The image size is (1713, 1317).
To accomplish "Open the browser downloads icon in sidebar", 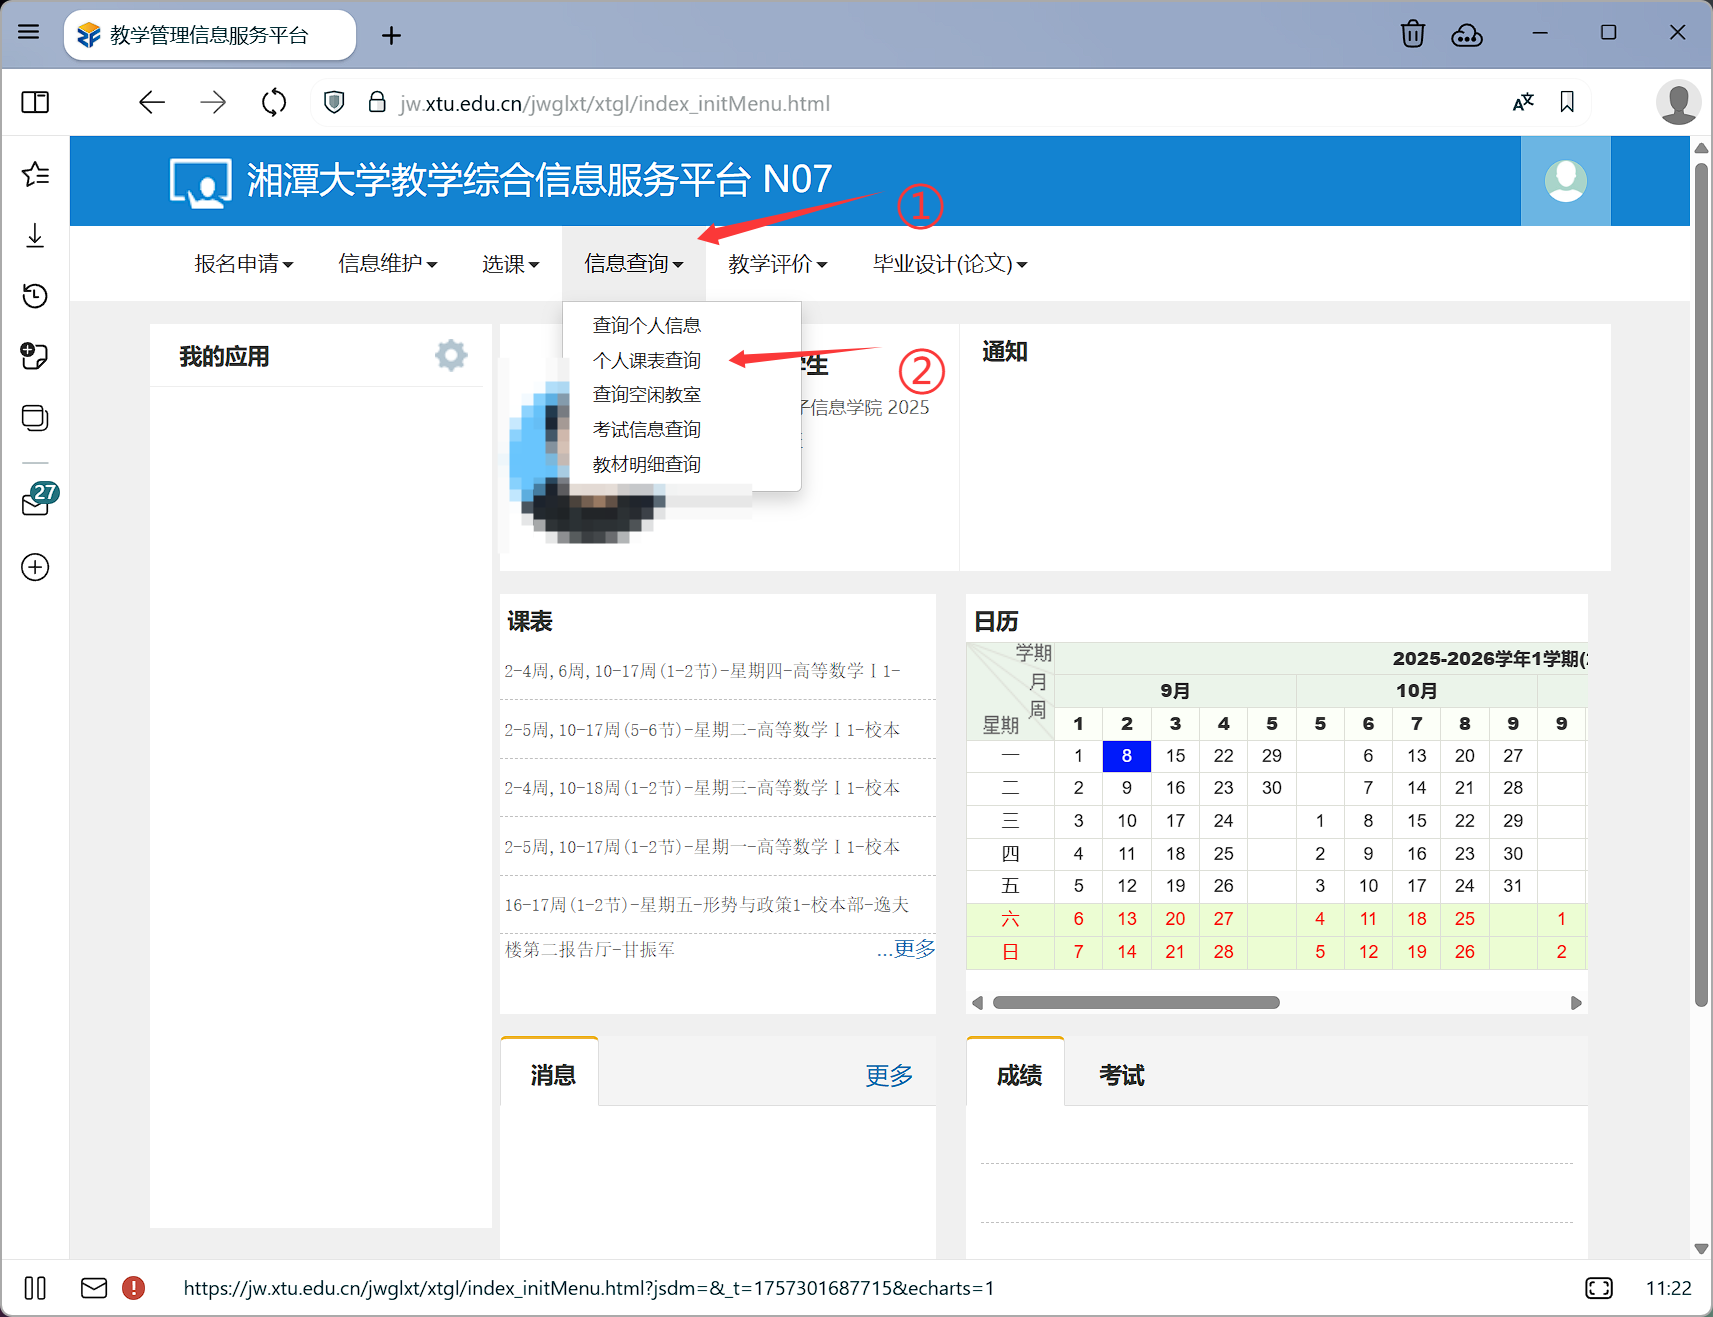I will tap(35, 236).
